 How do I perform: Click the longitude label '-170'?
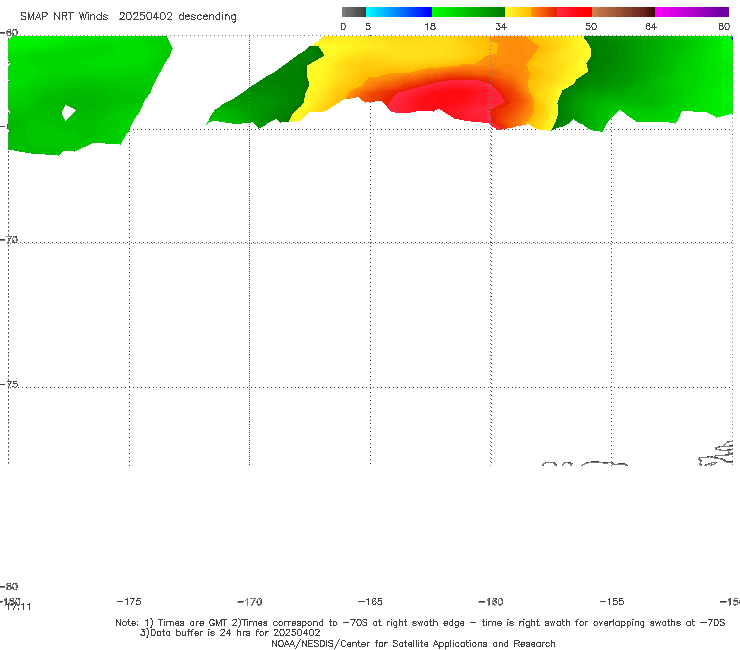coord(250,601)
